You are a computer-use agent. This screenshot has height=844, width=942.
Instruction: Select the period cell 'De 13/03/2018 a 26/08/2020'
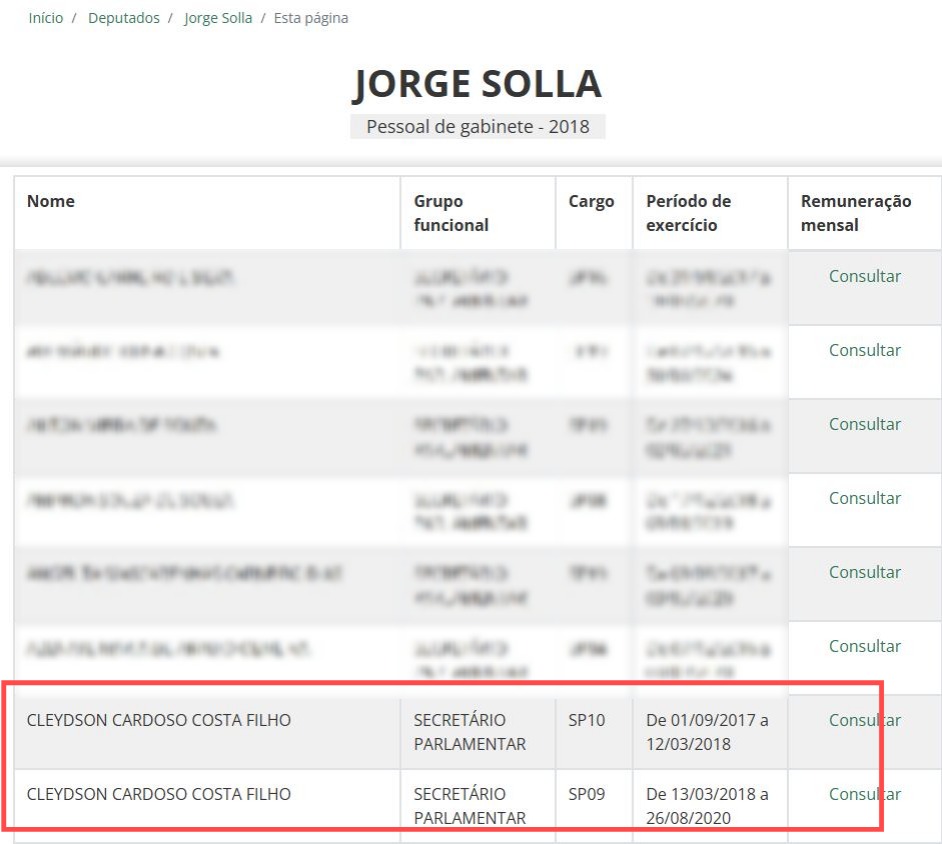707,806
